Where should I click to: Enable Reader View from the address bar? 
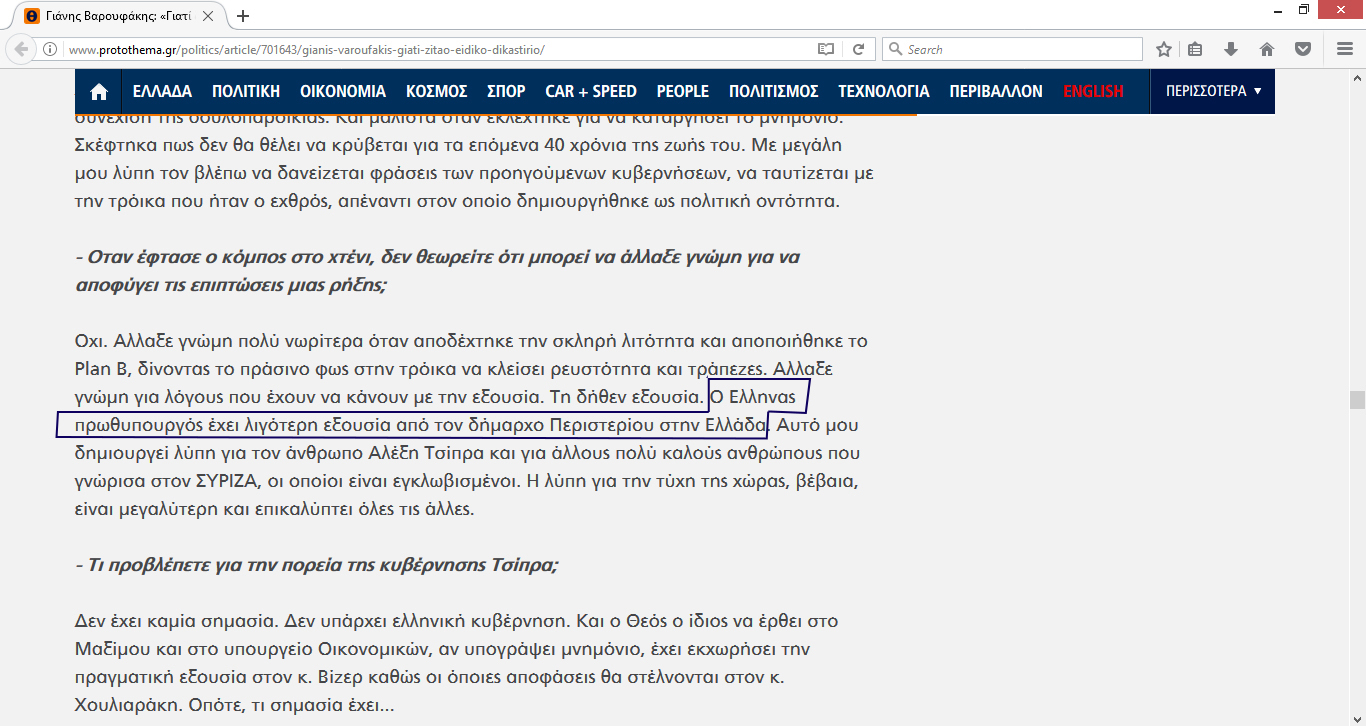pos(825,49)
